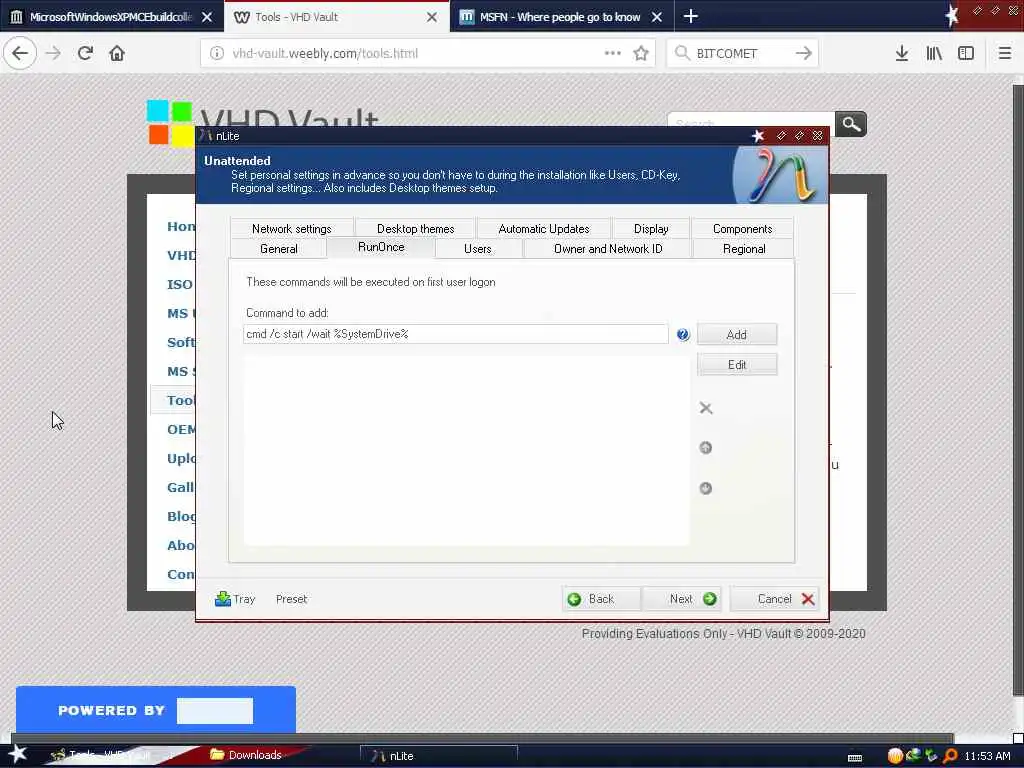Open a new browser tab
The height and width of the screenshot is (768, 1024).
[691, 16]
